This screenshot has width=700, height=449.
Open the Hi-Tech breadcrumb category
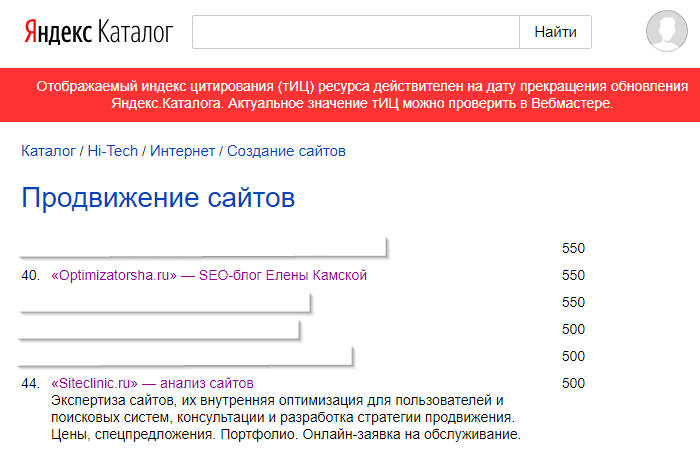click(112, 151)
